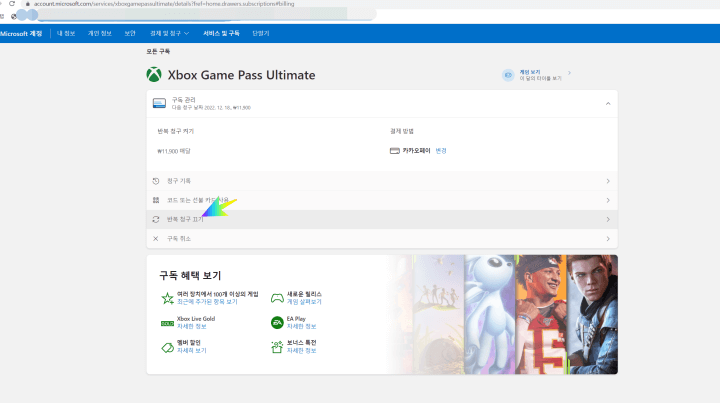Click the code or gift card QR icon
Screen dimensions: 720x403
pyautogui.click(x=156, y=201)
